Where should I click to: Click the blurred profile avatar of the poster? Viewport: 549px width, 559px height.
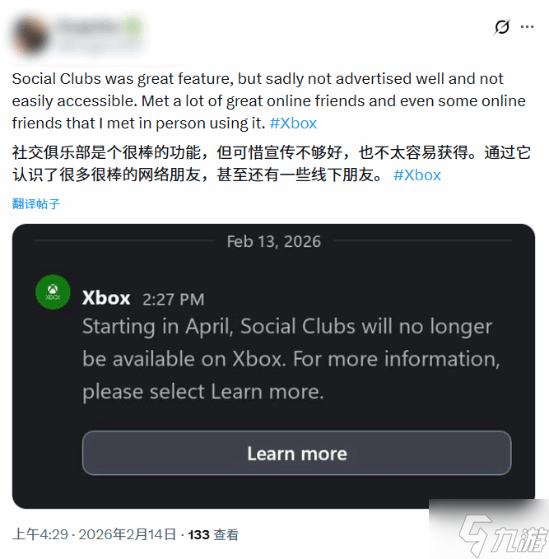coord(31,36)
